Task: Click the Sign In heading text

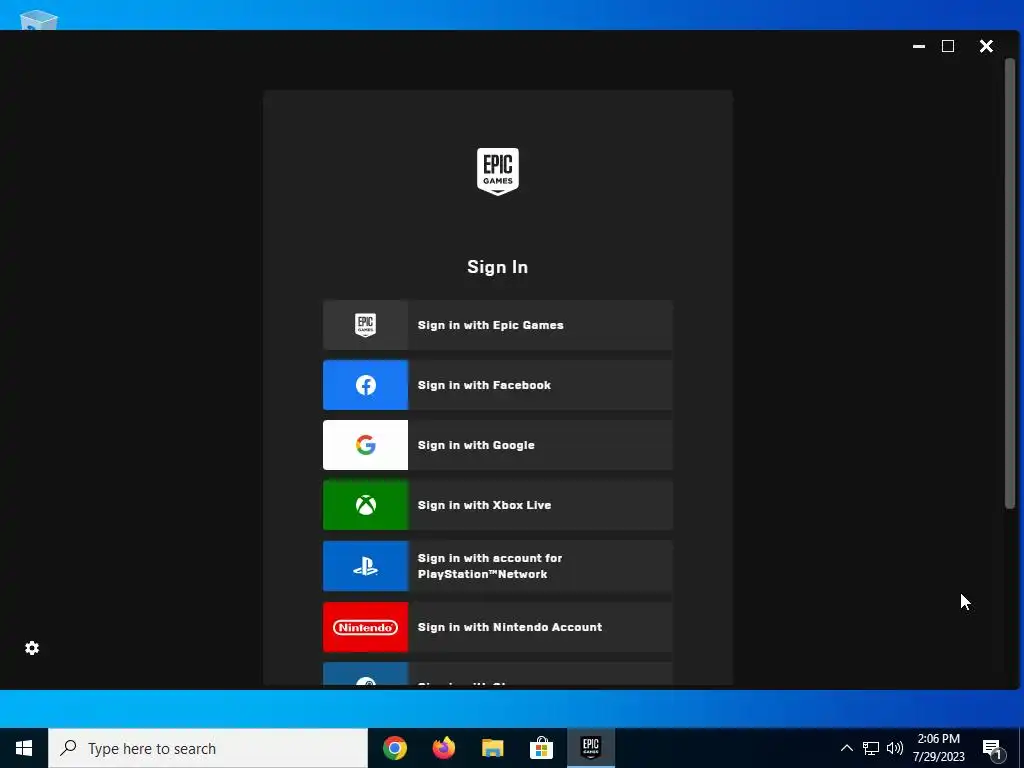Action: pos(498,267)
